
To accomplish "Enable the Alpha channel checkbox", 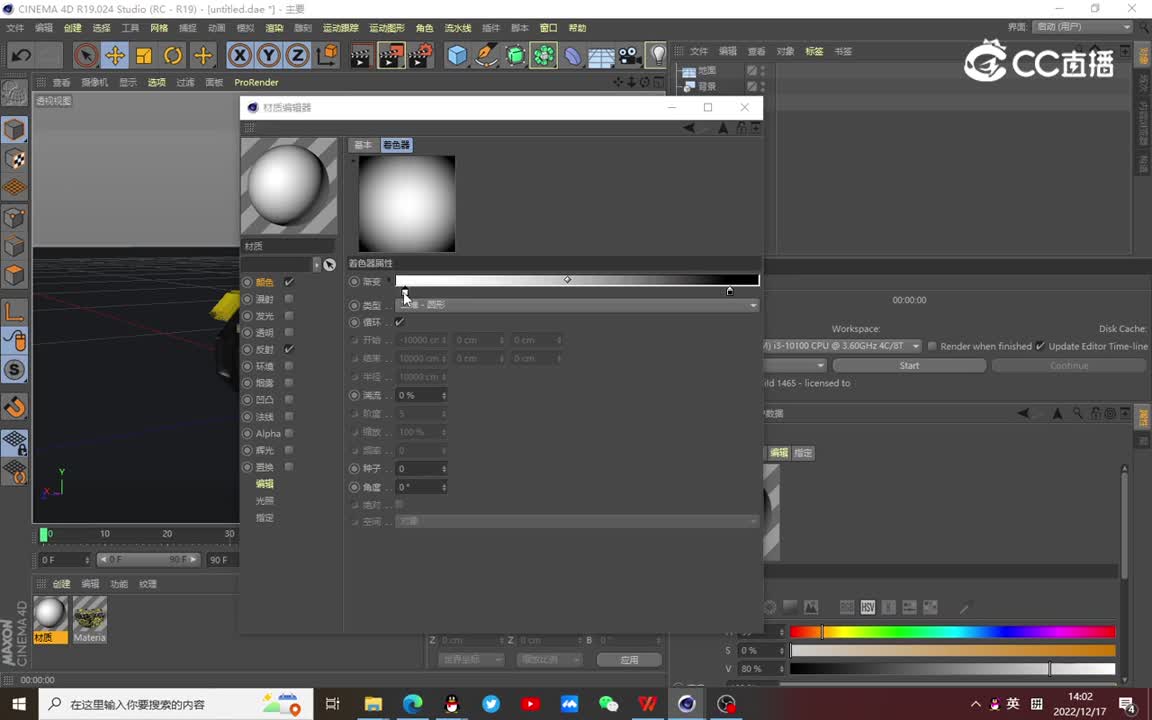I will 289,433.
